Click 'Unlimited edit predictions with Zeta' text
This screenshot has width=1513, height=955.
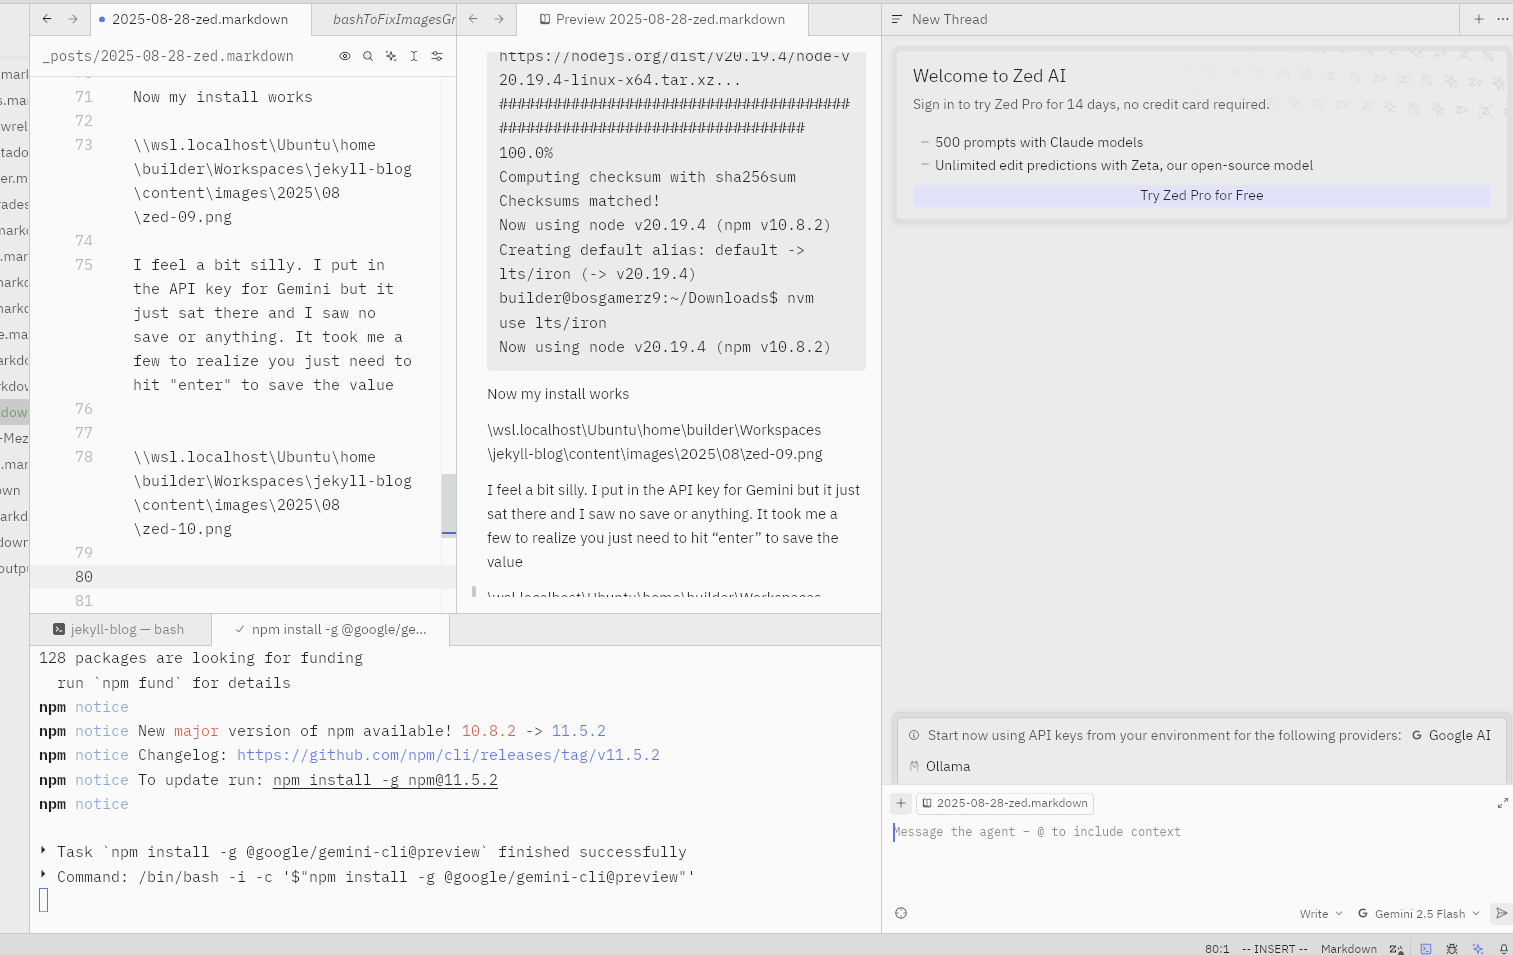click(1124, 165)
